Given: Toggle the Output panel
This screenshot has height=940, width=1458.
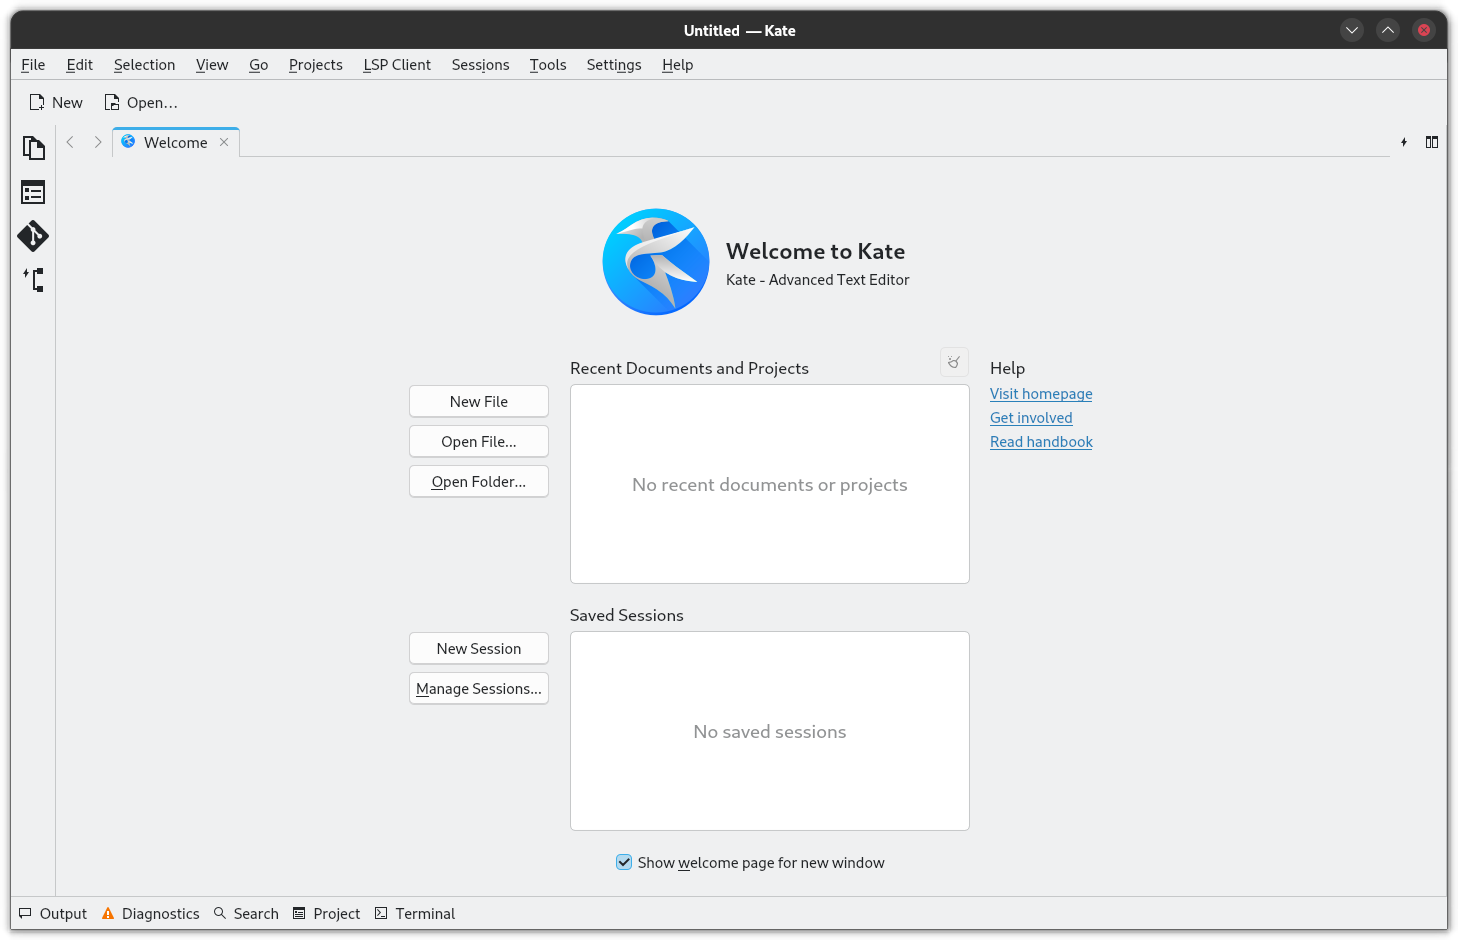Looking at the screenshot, I should click(x=53, y=913).
